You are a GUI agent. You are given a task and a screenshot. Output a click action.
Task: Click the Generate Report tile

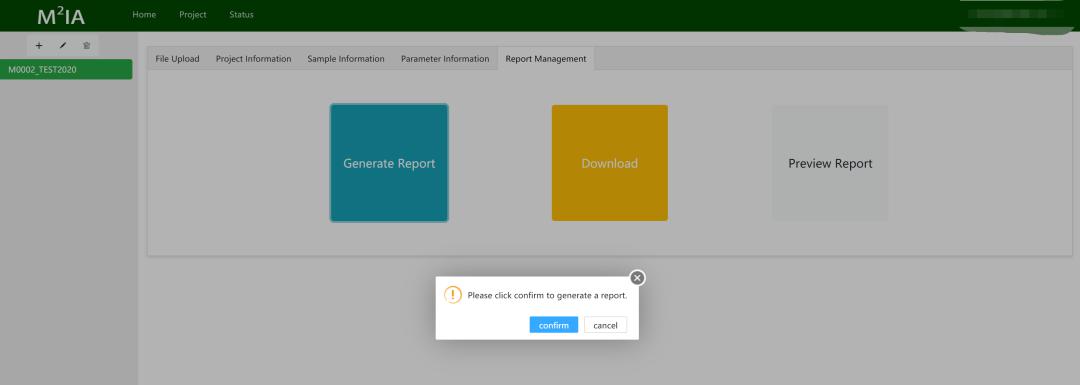tap(389, 163)
